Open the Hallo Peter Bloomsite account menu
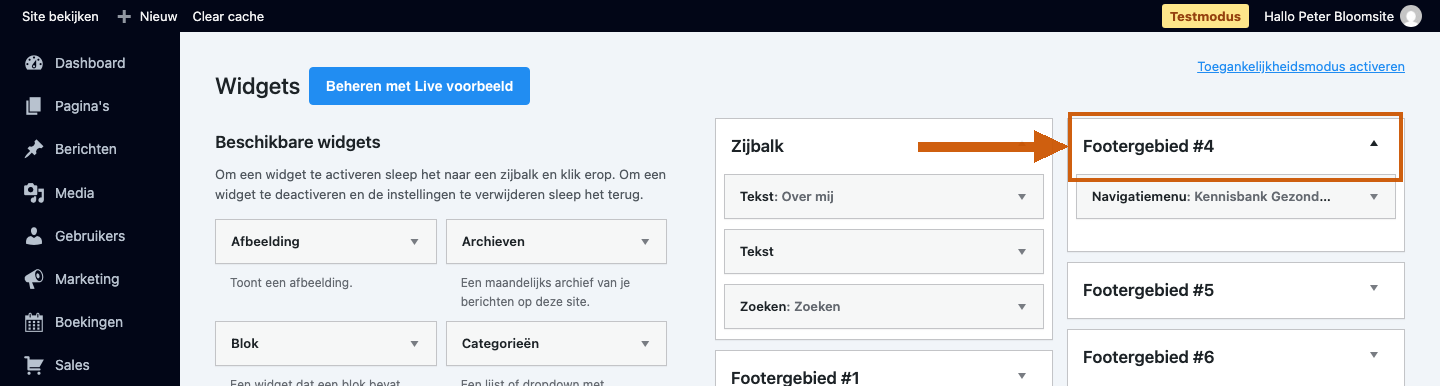The height and width of the screenshot is (386, 1440). coord(1328,16)
